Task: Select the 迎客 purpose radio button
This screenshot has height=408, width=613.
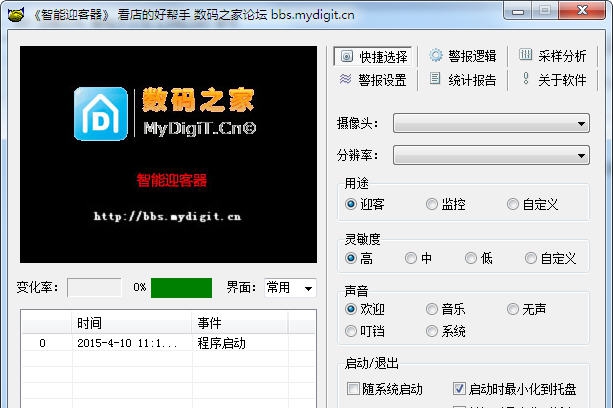Action: (x=365, y=204)
